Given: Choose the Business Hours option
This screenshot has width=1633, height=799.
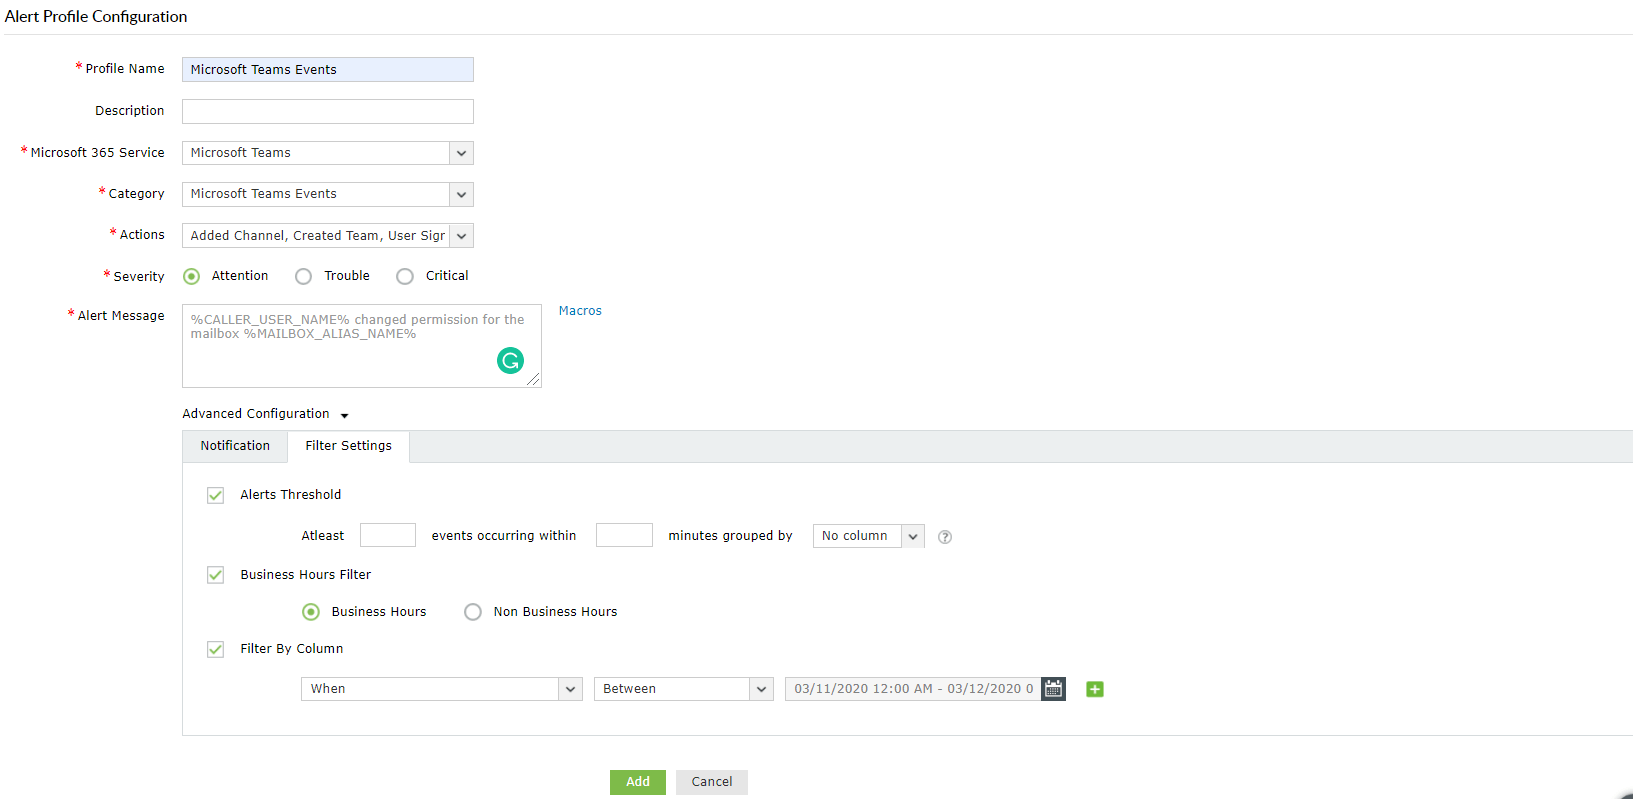Looking at the screenshot, I should (x=311, y=612).
